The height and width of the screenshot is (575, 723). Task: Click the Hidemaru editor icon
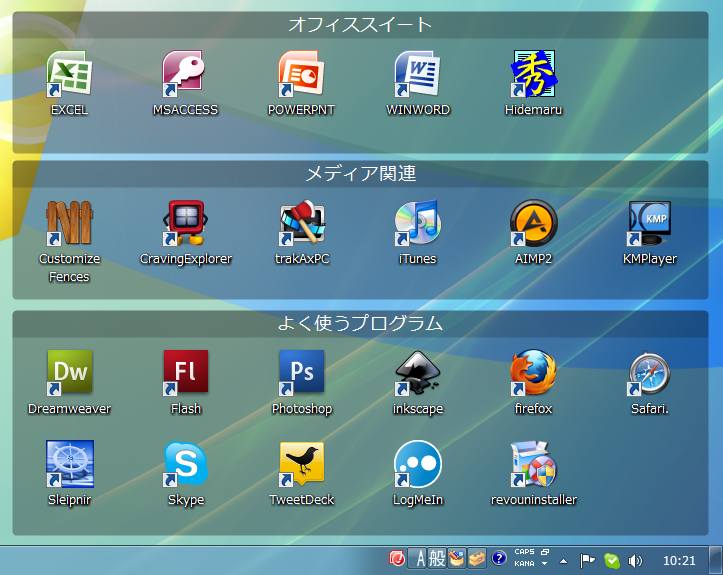tap(533, 74)
